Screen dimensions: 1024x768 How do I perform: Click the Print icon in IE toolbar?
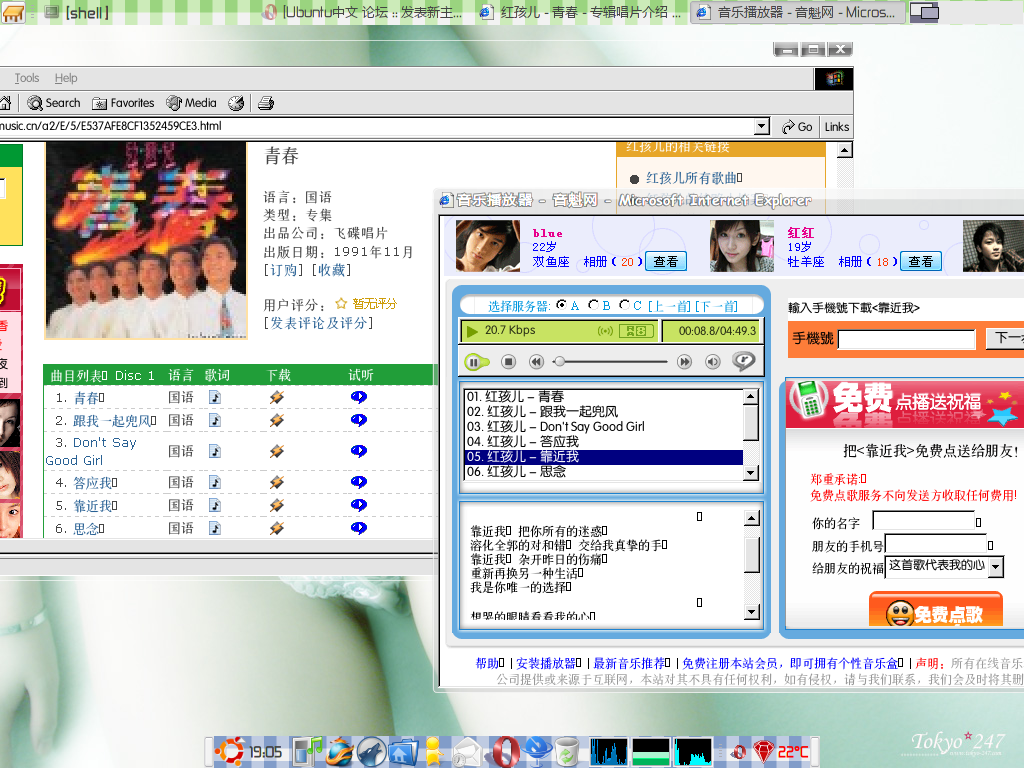click(266, 103)
